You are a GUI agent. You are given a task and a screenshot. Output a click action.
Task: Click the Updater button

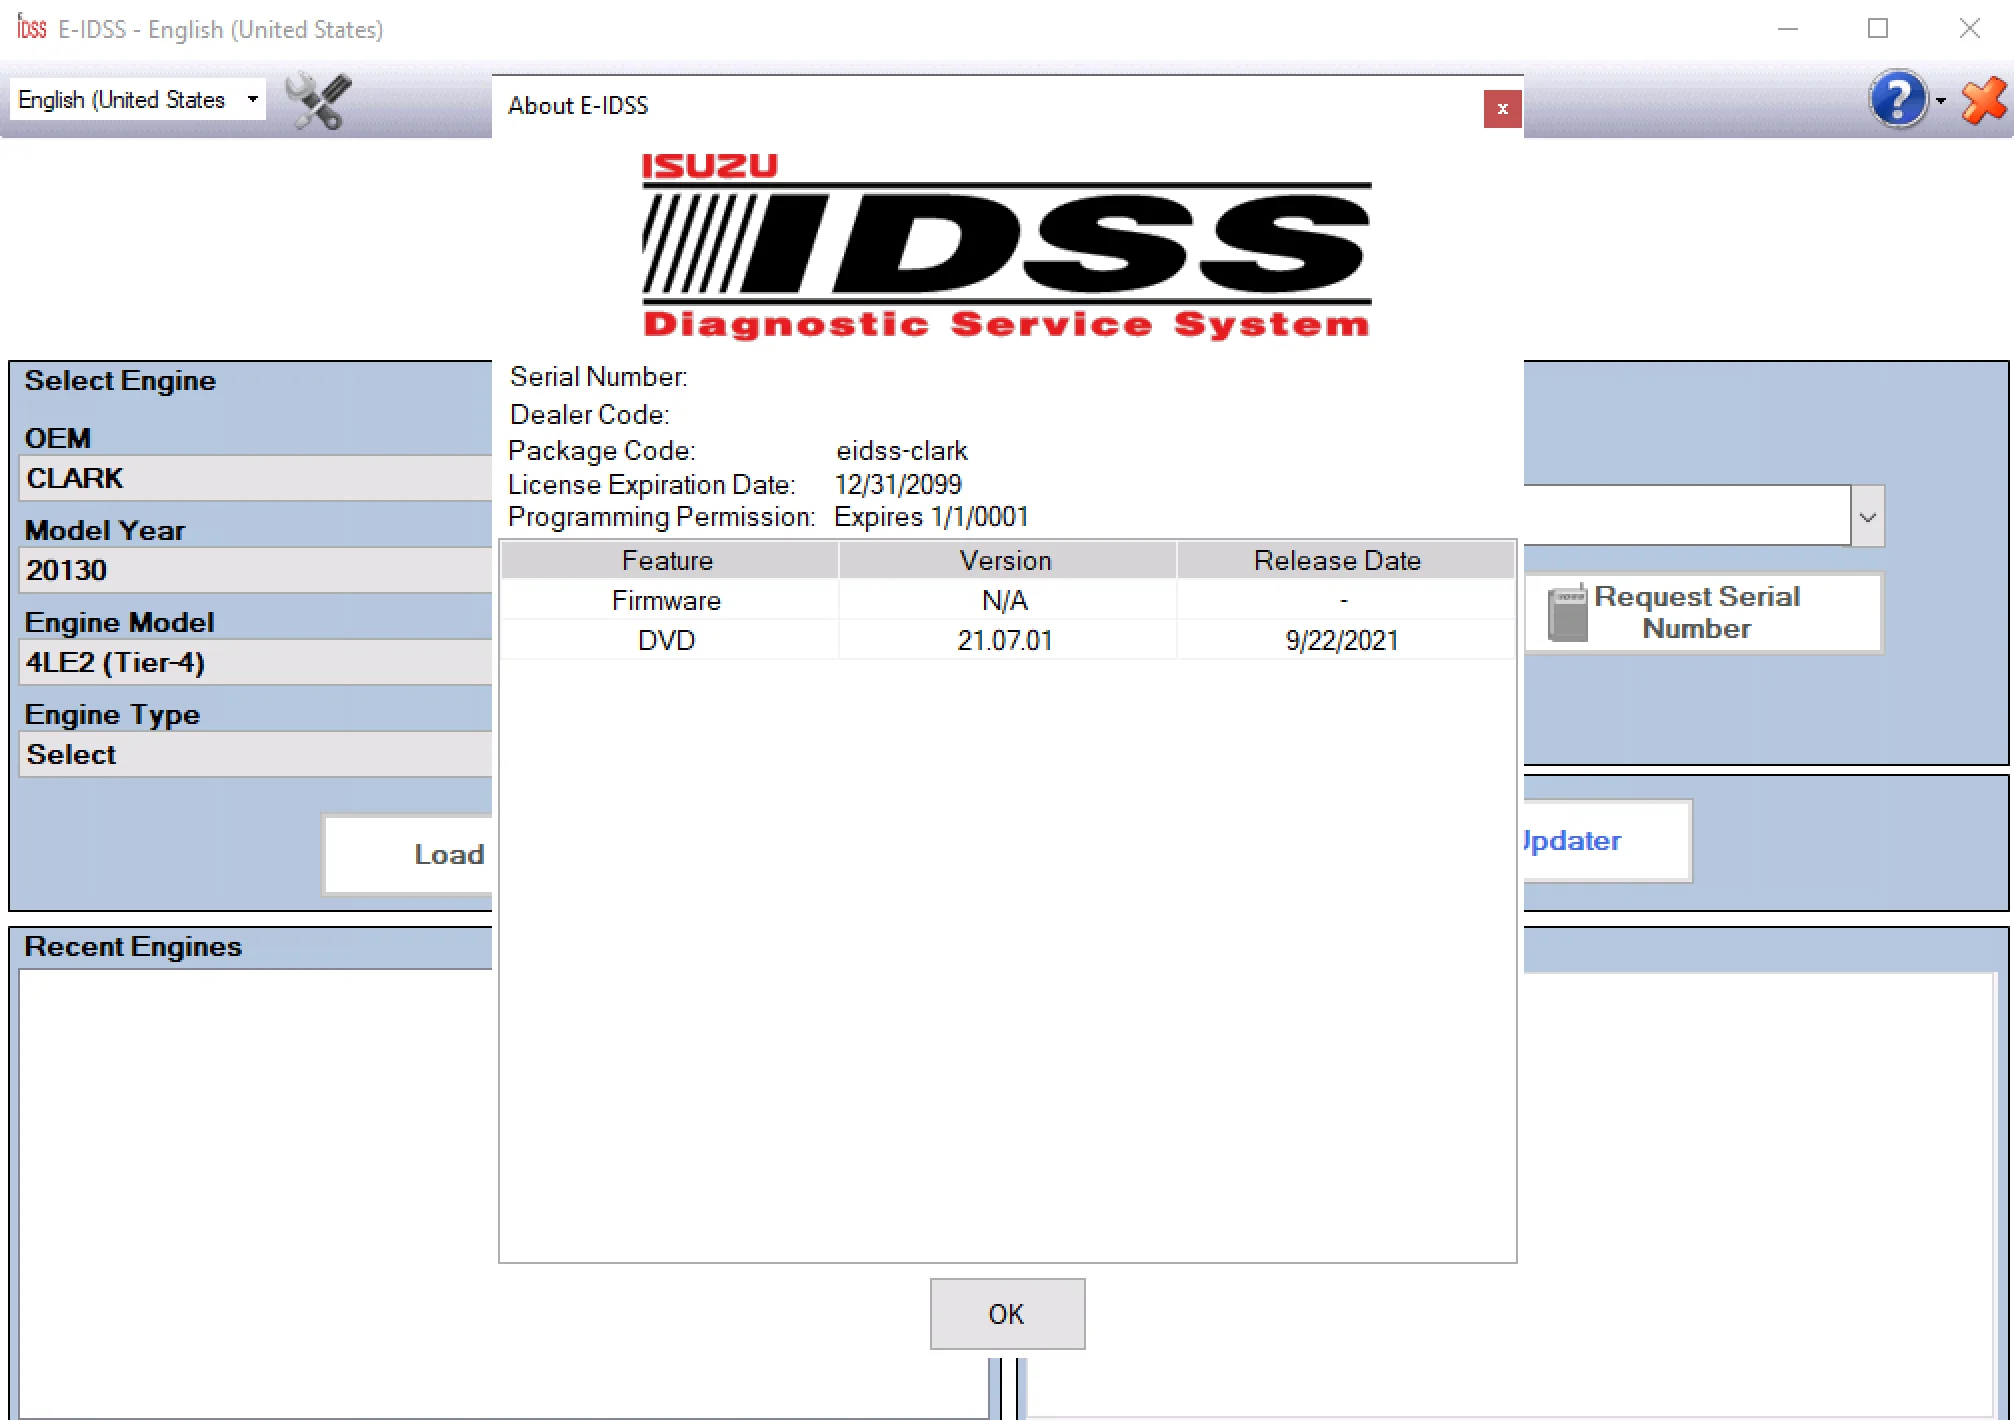[1608, 841]
